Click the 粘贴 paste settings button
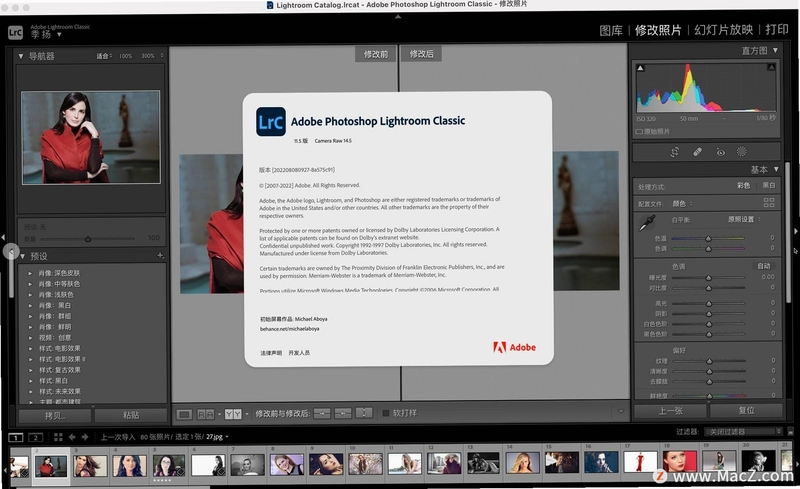Viewport: 800px width, 489px height. pyautogui.click(x=131, y=415)
